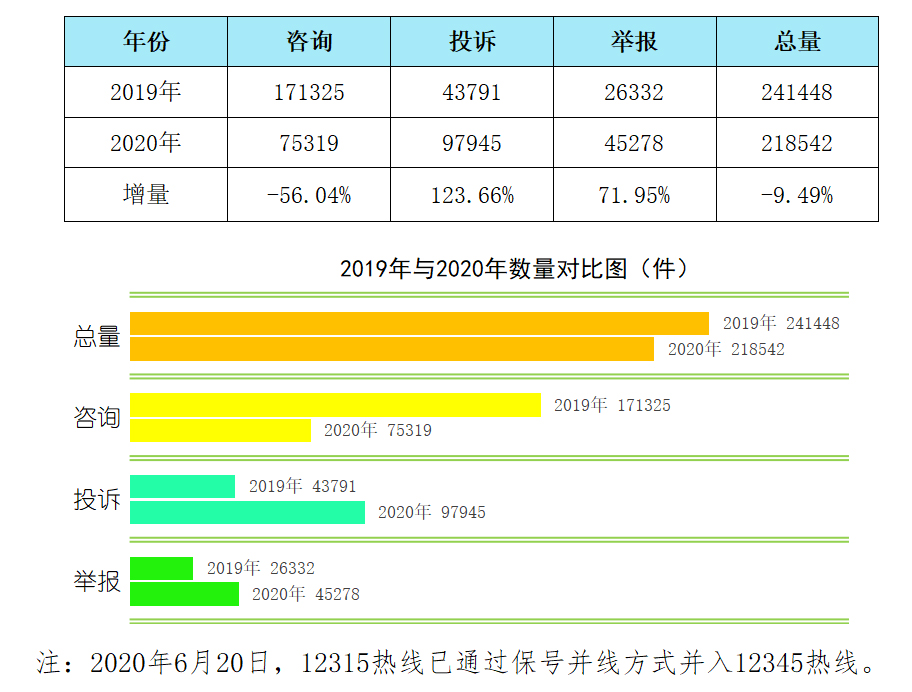This screenshot has width=912, height=692.
Task: Select the 举报 column header cell
Action: [x=633, y=41]
